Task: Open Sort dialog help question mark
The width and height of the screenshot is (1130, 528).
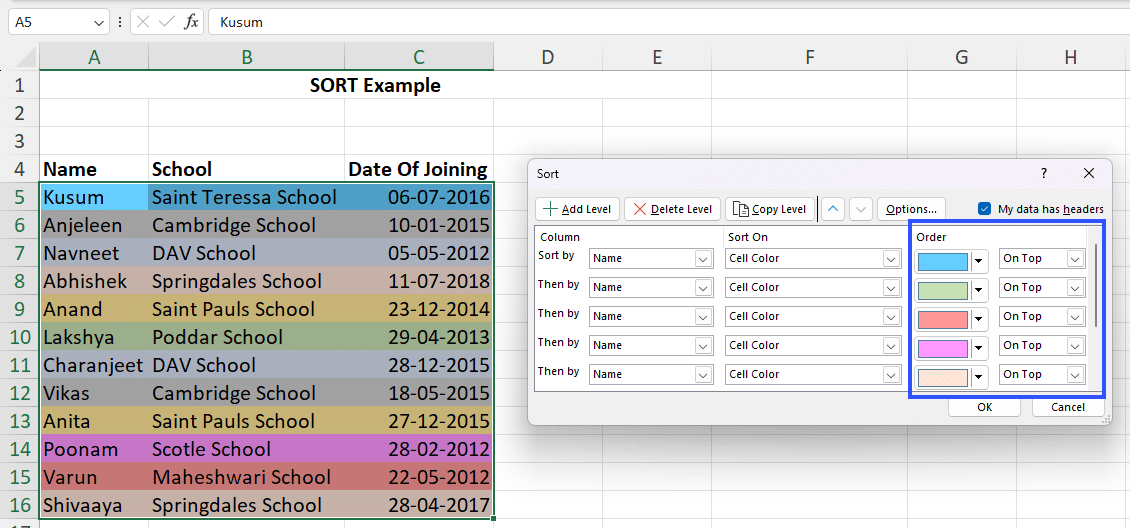Action: [x=1044, y=173]
